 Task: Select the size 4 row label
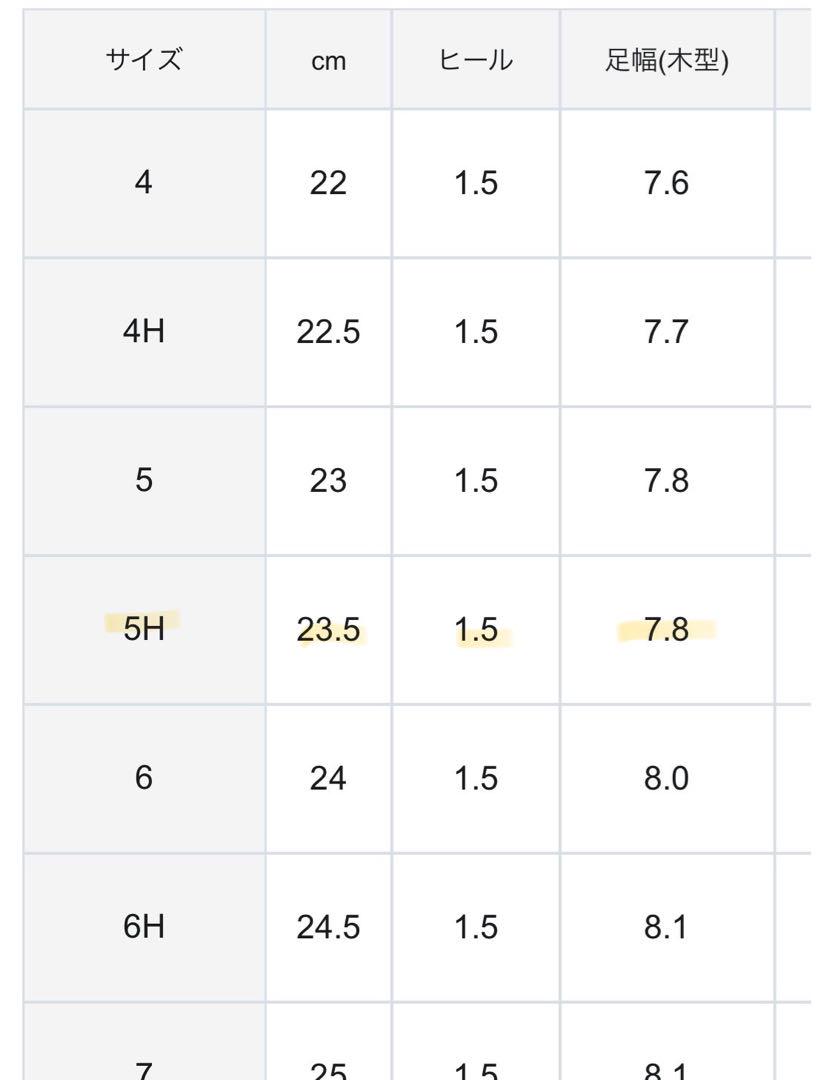144,183
